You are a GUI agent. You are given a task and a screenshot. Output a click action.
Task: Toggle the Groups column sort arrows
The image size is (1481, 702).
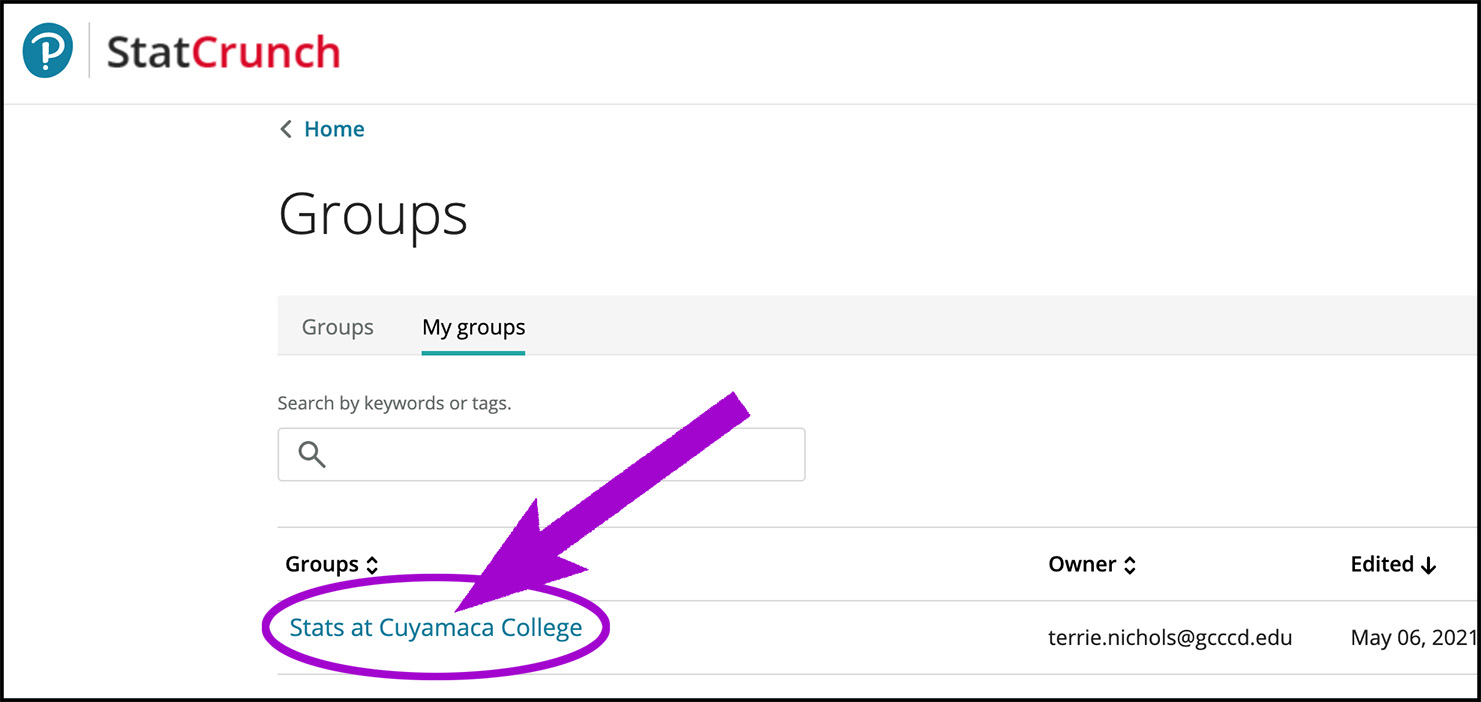372,565
